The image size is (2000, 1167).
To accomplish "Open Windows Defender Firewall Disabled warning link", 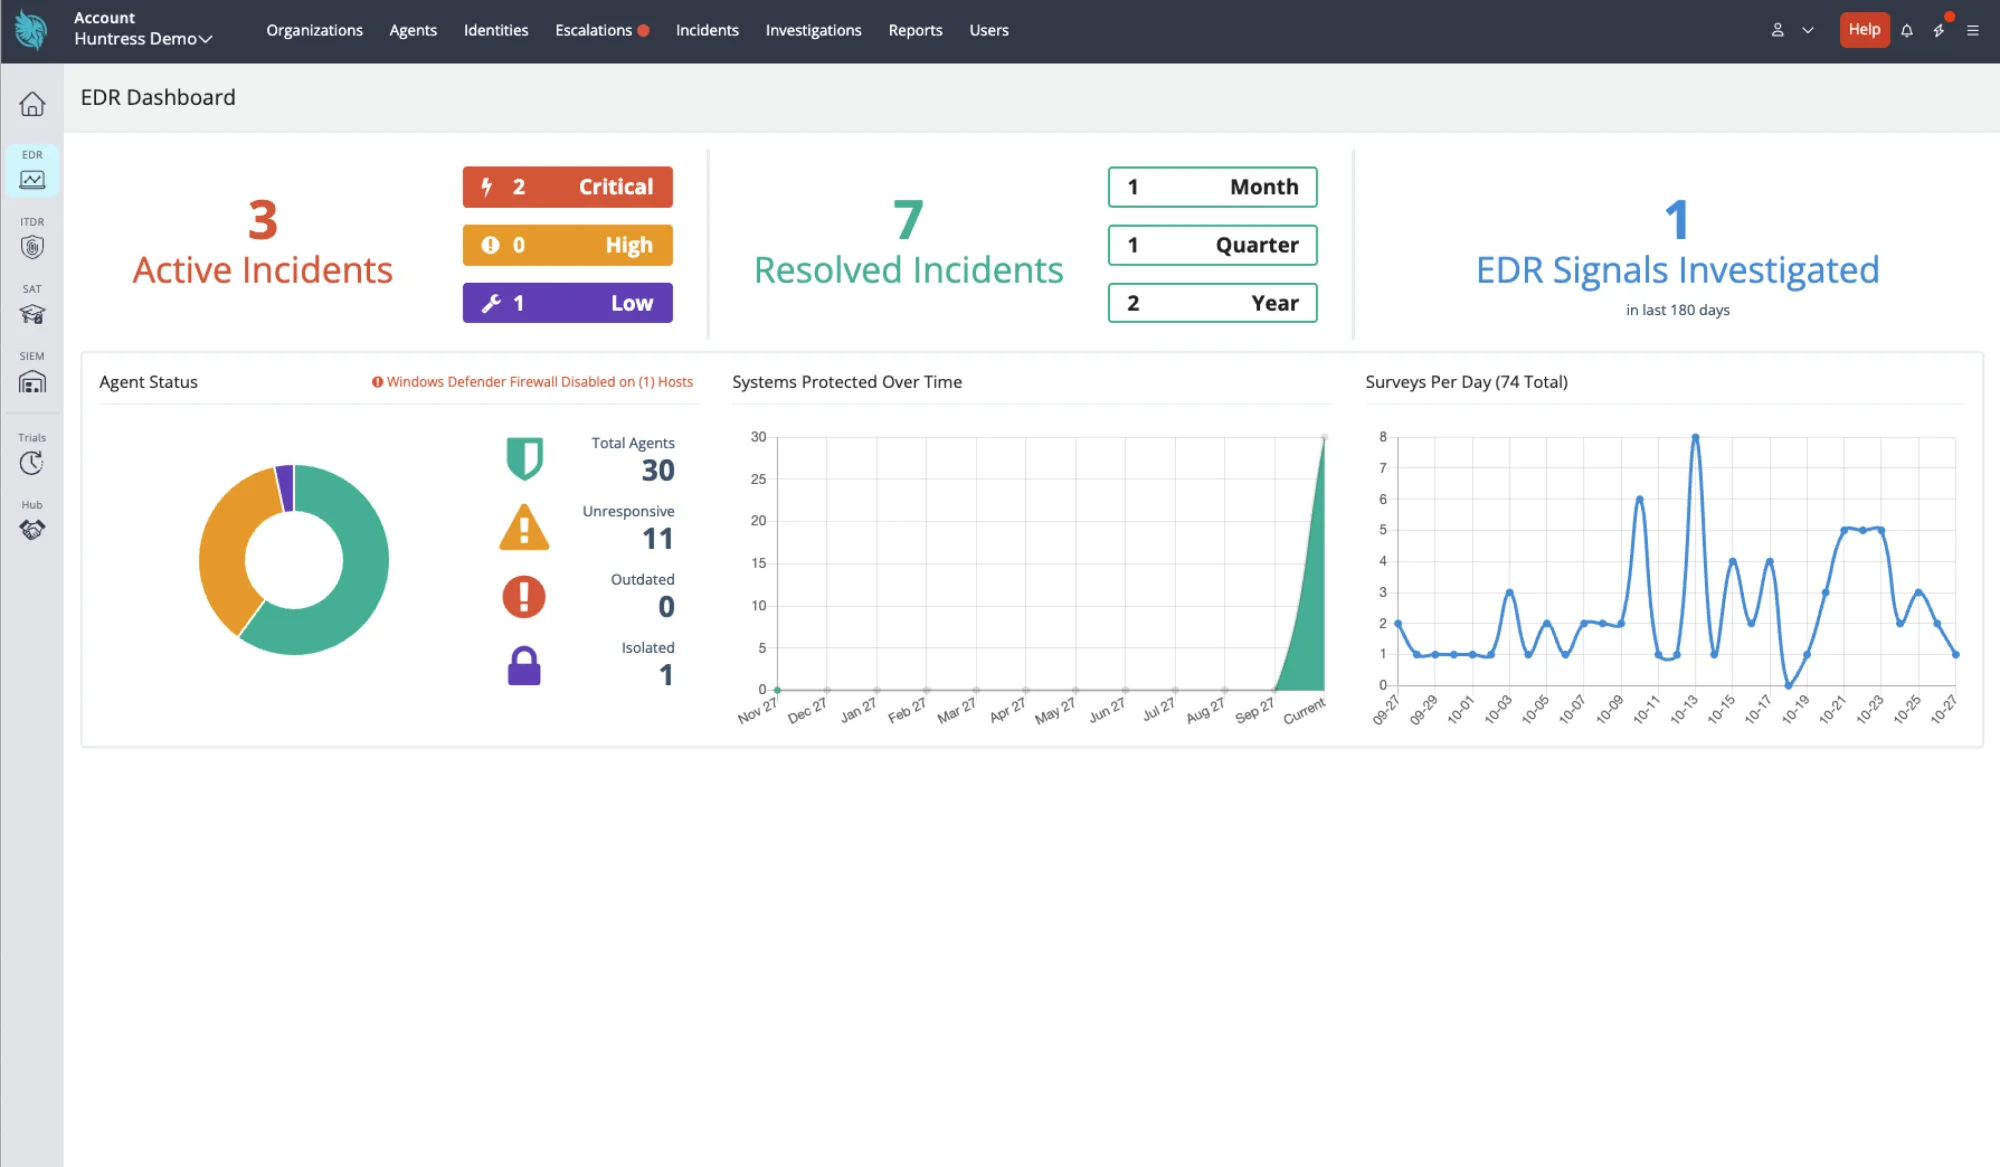I will pos(532,382).
